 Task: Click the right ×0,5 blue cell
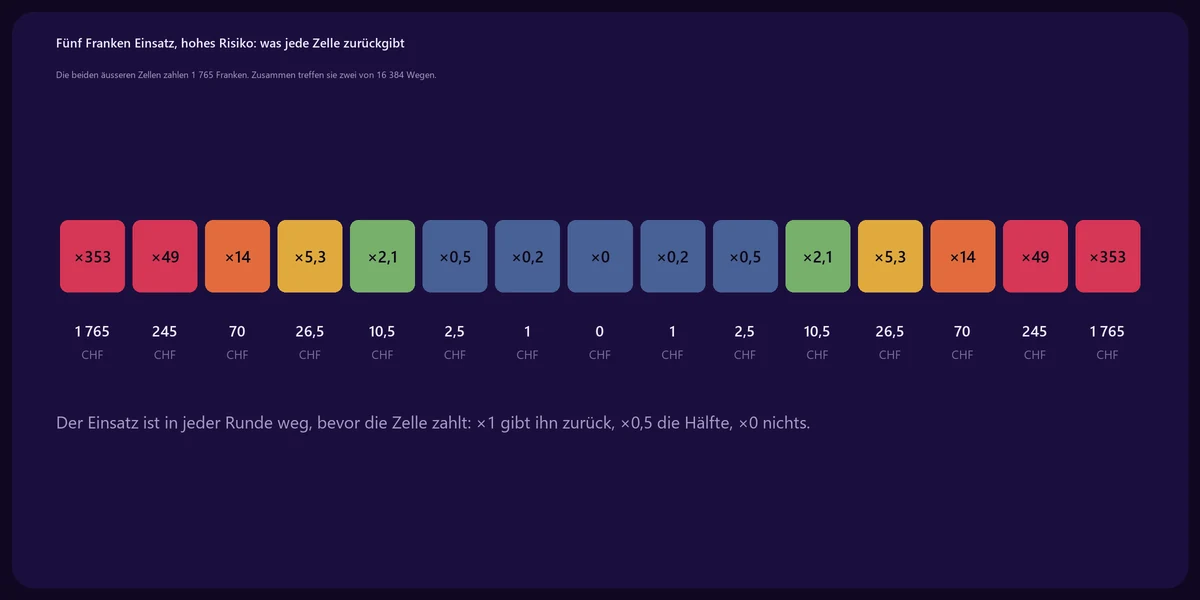click(x=745, y=256)
